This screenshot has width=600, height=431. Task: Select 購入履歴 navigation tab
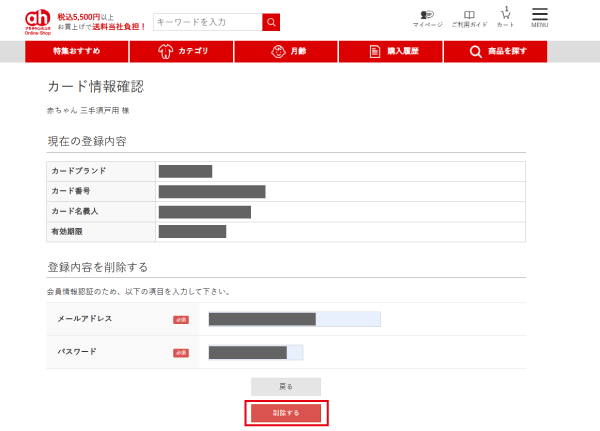click(391, 51)
